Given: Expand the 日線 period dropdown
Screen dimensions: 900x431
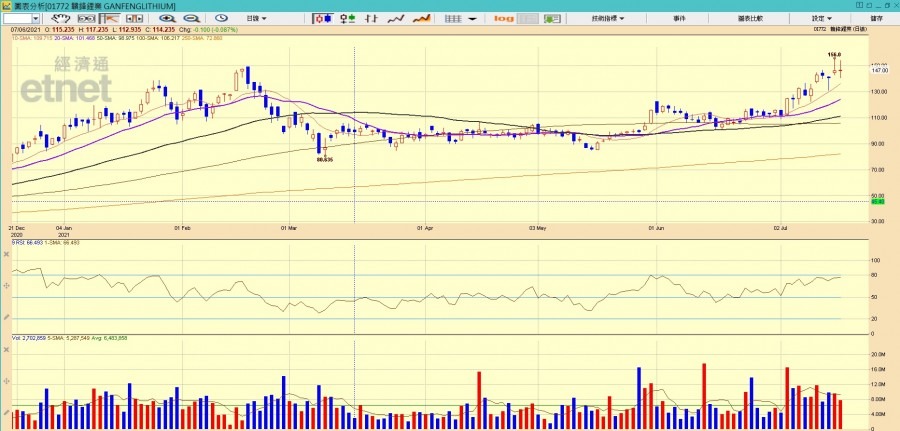Looking at the screenshot, I should point(259,18).
